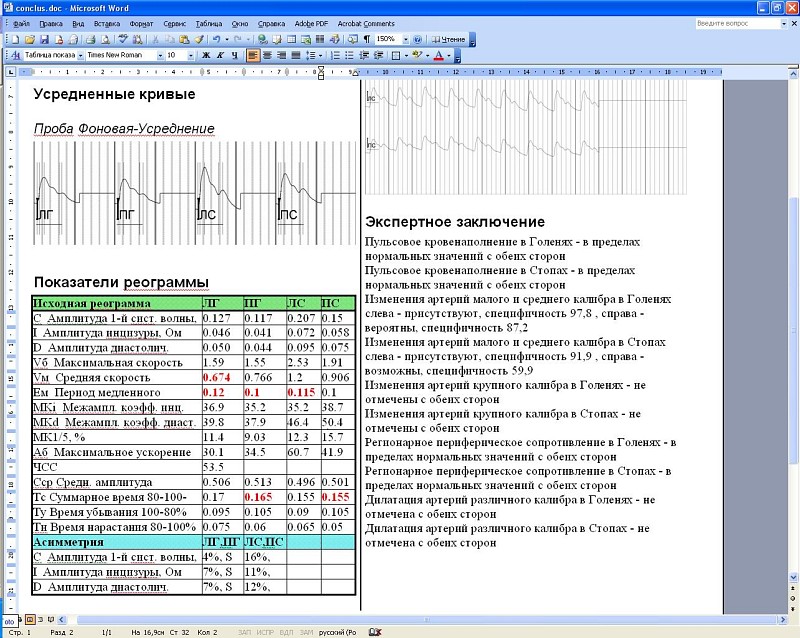This screenshot has height=638, width=800.
Task: Open the 150% zoom dropdown
Action: point(406,39)
